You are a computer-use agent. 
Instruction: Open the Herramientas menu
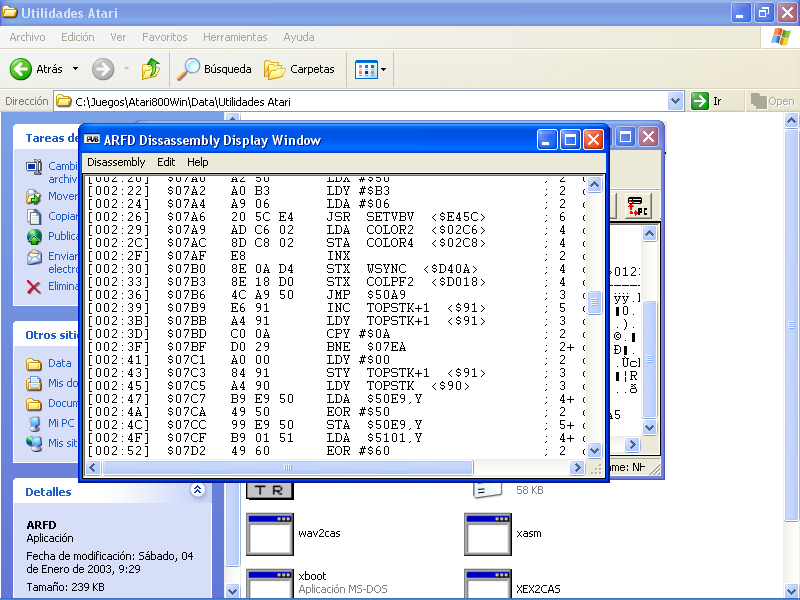tap(235, 37)
